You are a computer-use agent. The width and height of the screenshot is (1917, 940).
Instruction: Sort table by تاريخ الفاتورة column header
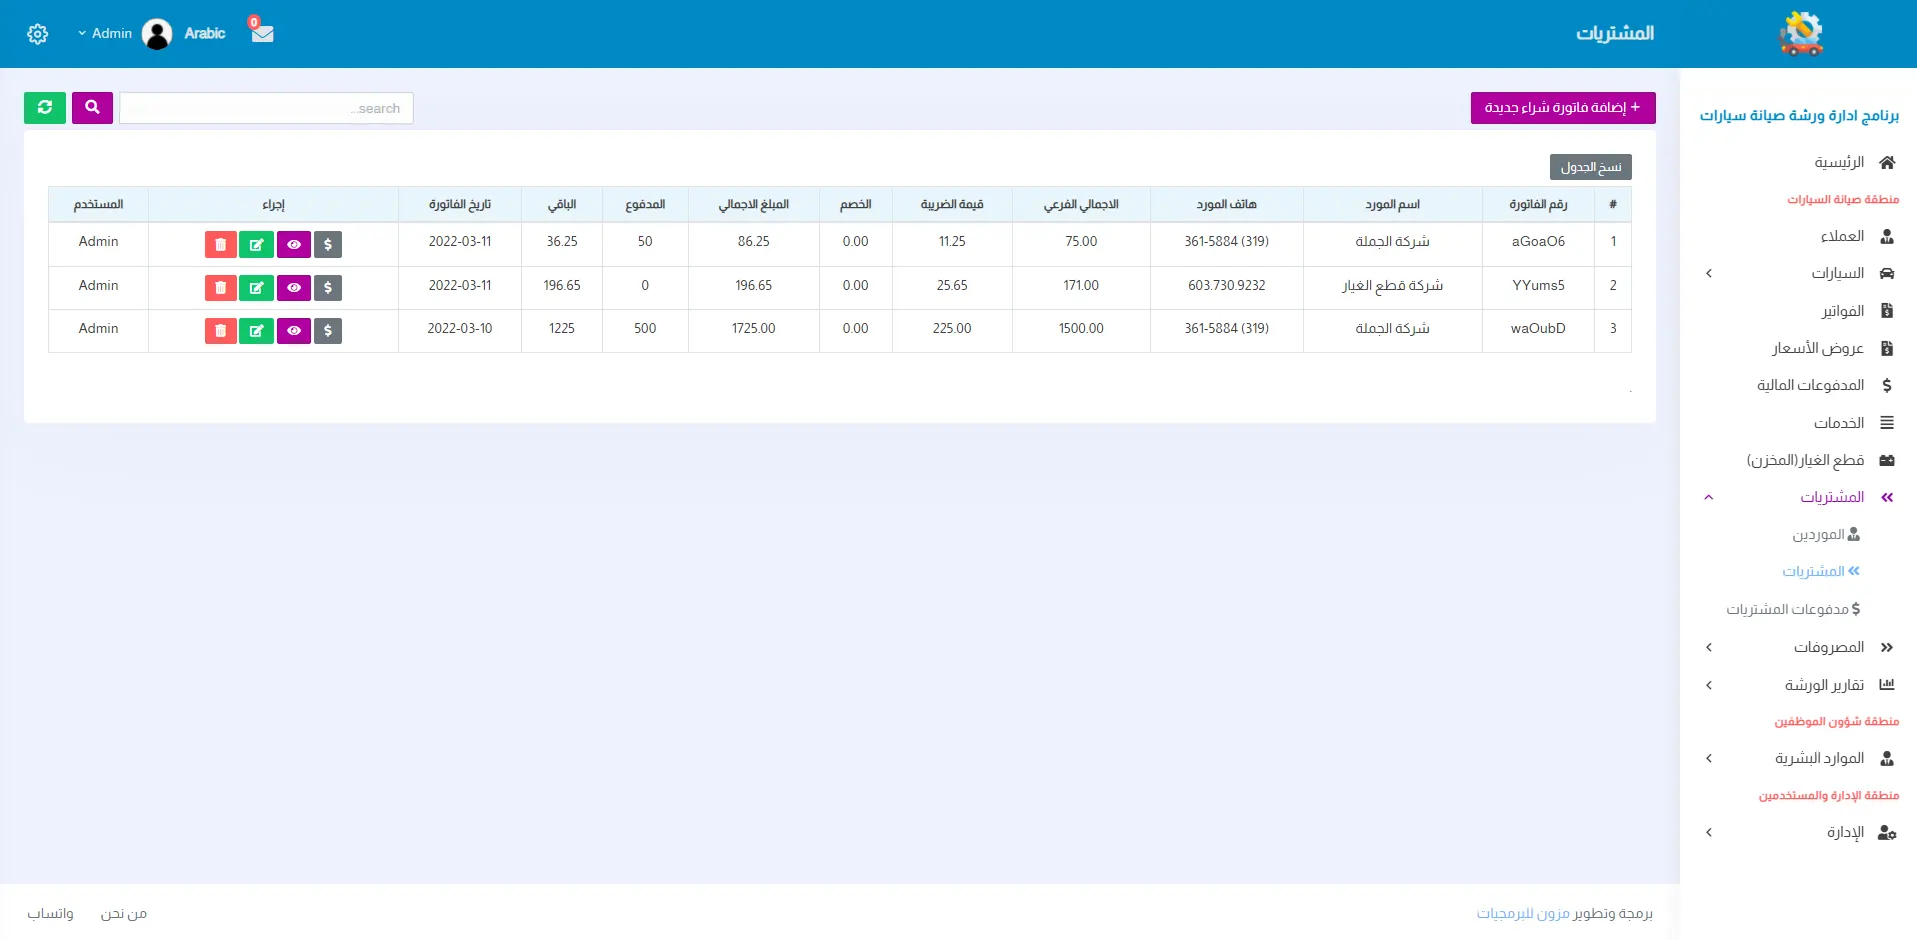click(459, 205)
